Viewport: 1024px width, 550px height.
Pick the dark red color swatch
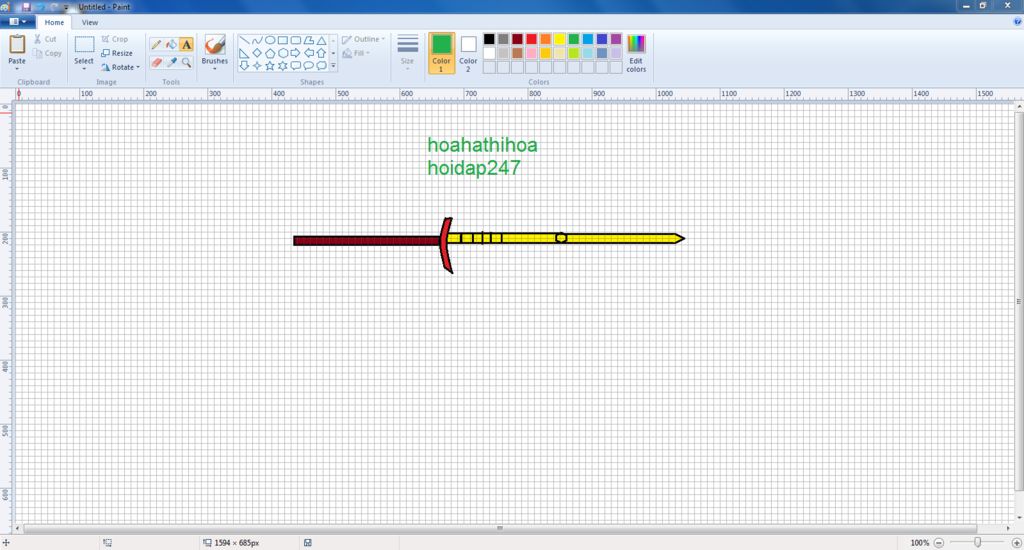click(x=517, y=39)
